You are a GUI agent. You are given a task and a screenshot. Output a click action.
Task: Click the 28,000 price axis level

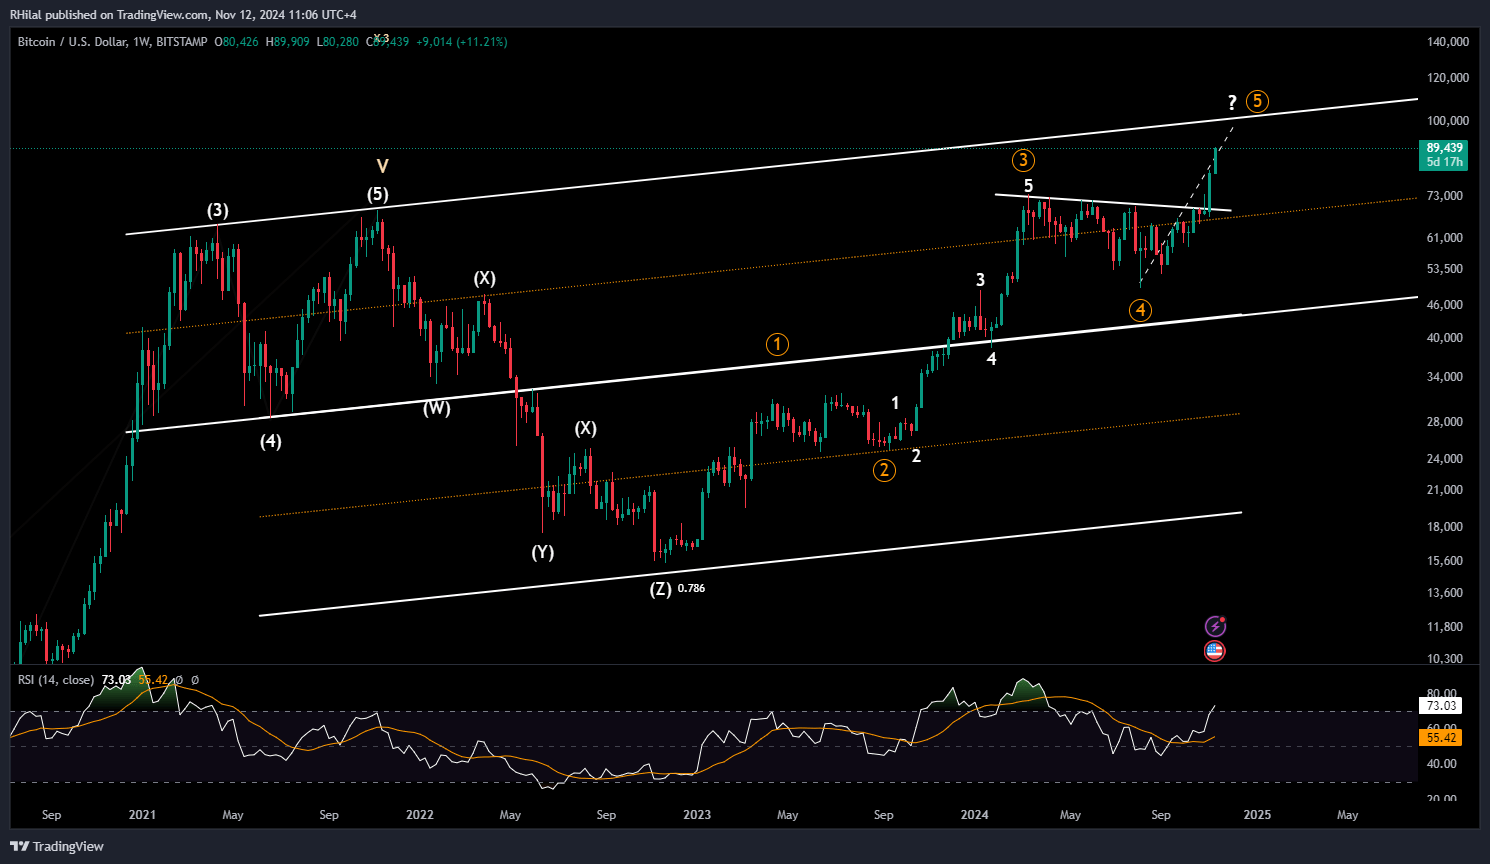click(x=1445, y=422)
